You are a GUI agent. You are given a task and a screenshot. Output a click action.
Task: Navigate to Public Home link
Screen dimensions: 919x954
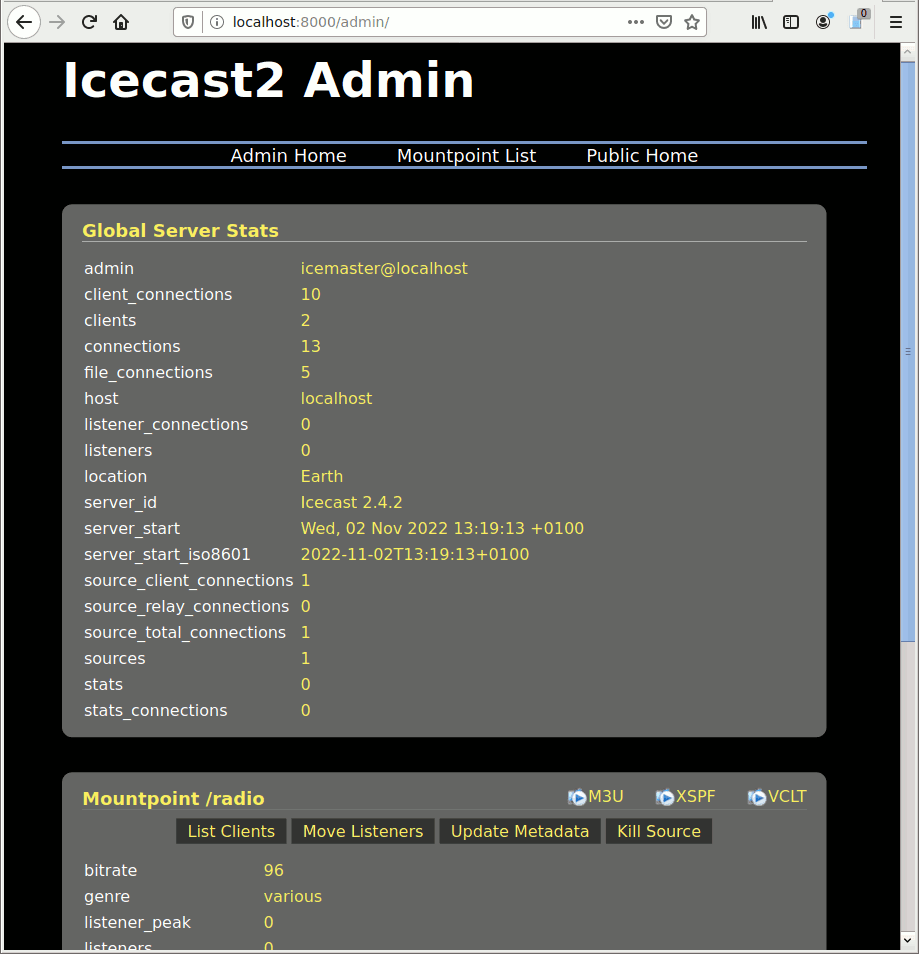(x=642, y=156)
